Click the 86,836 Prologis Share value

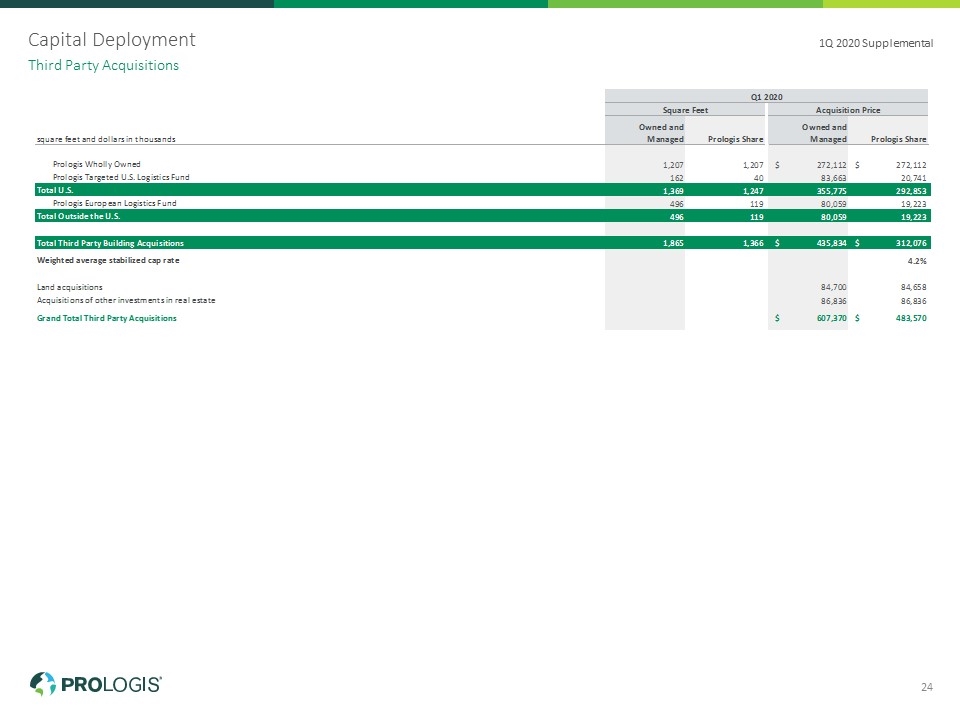(x=913, y=301)
